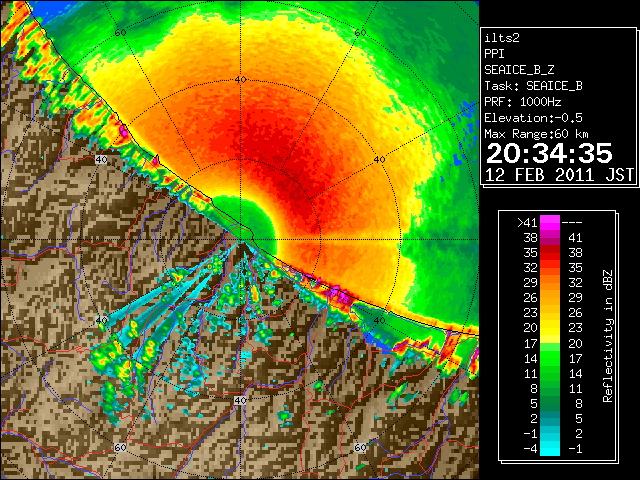
Task: Click the 'Task: SEAICE_B' line
Action: [533, 86]
